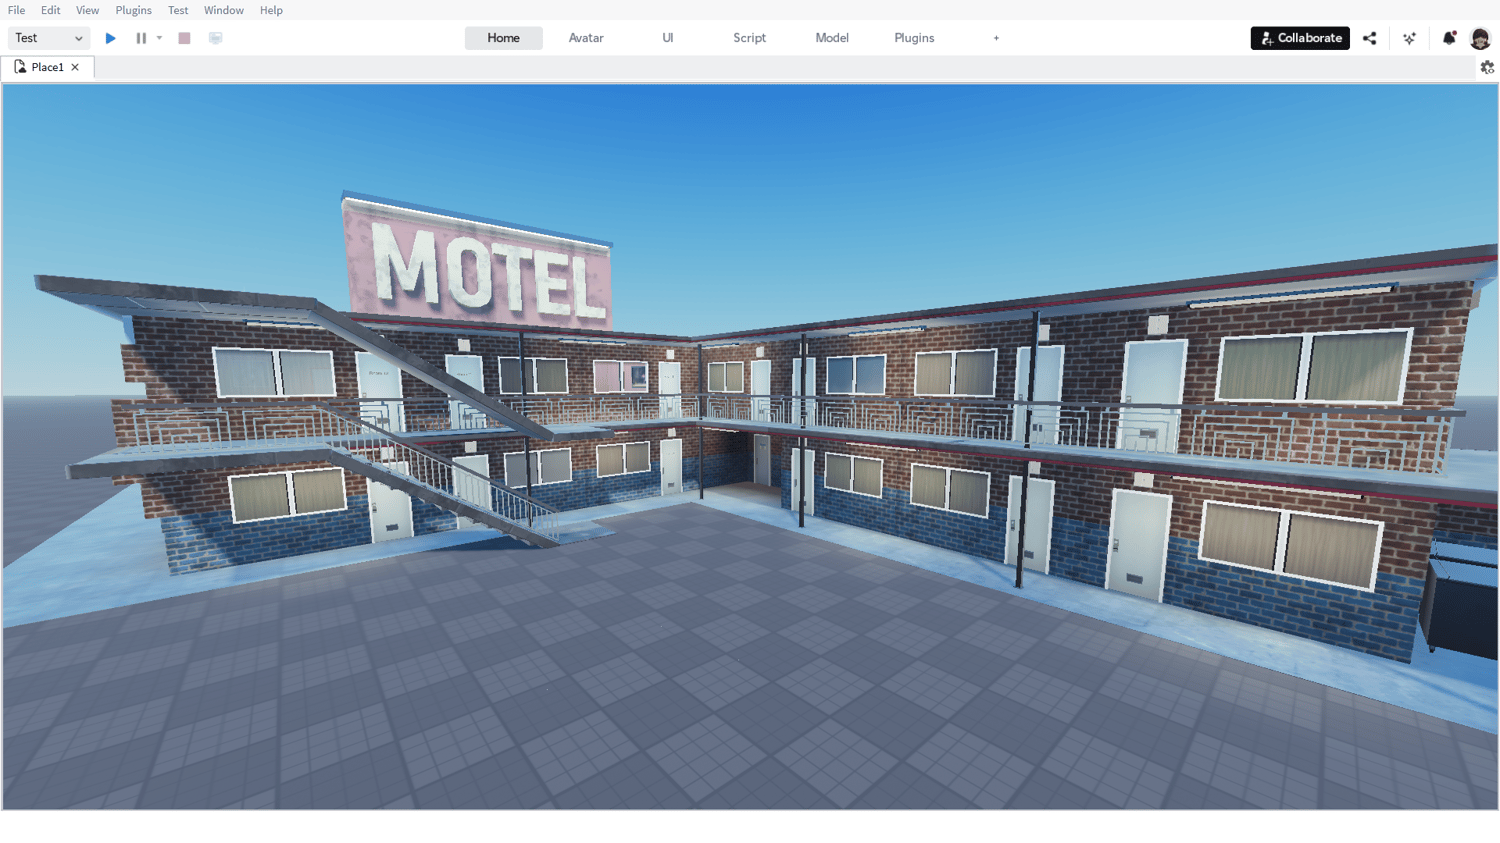Click the device emulation icon in the toolbar

coord(214,37)
